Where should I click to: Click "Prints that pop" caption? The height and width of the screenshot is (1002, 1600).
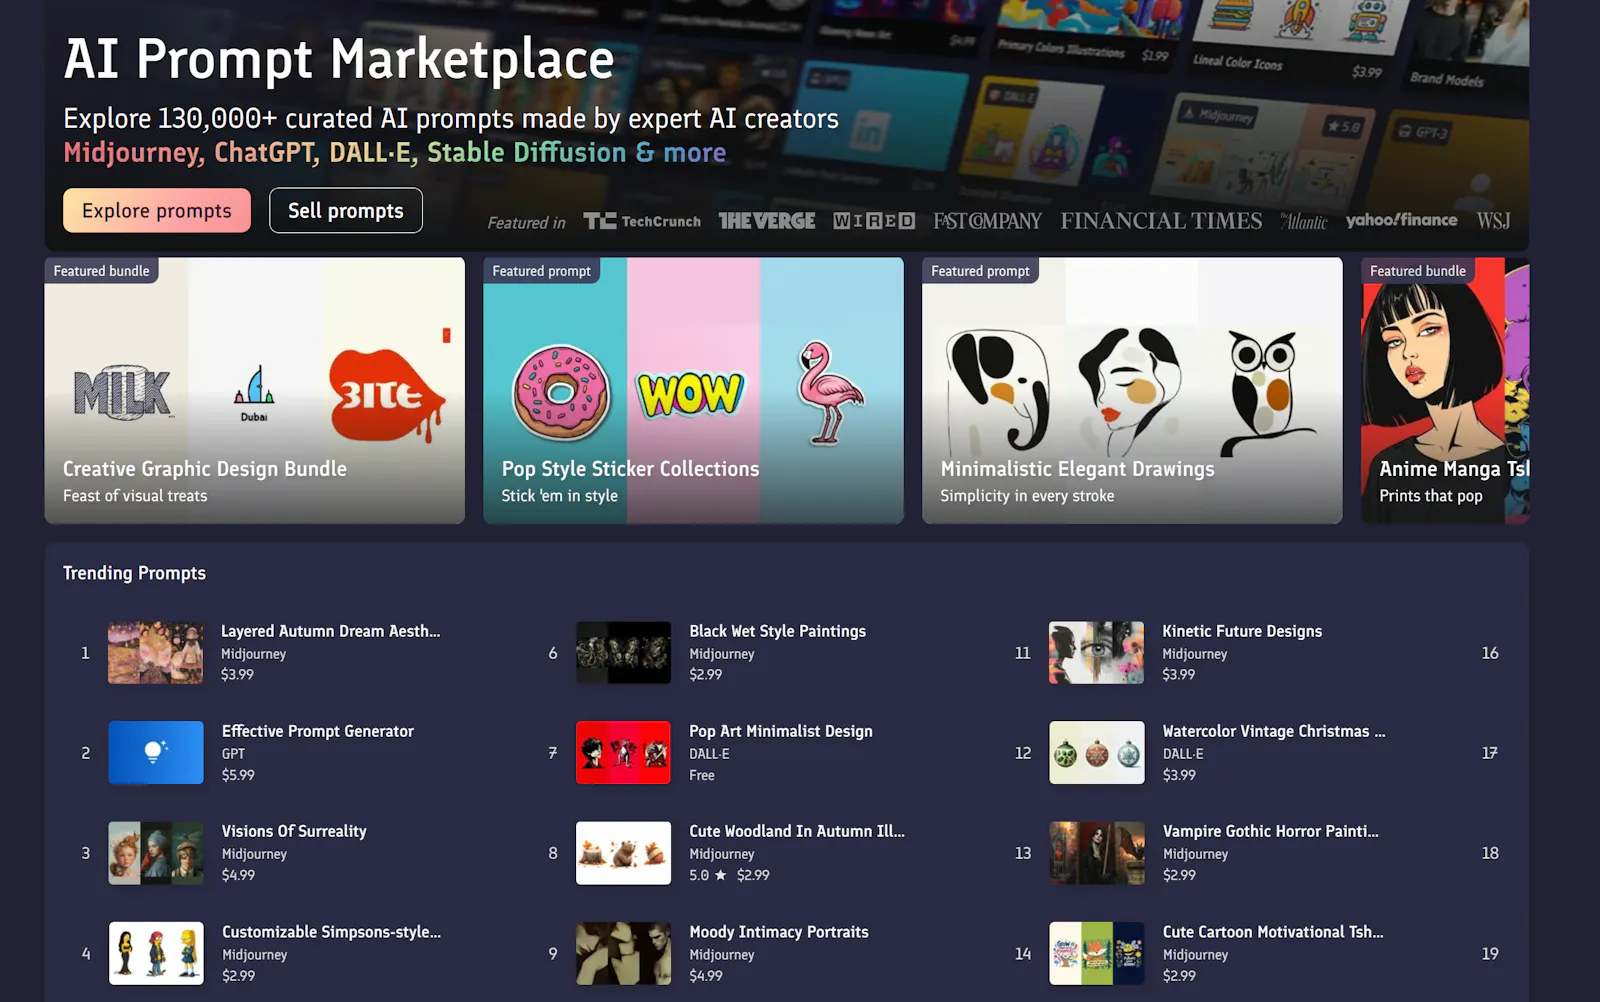click(1431, 496)
